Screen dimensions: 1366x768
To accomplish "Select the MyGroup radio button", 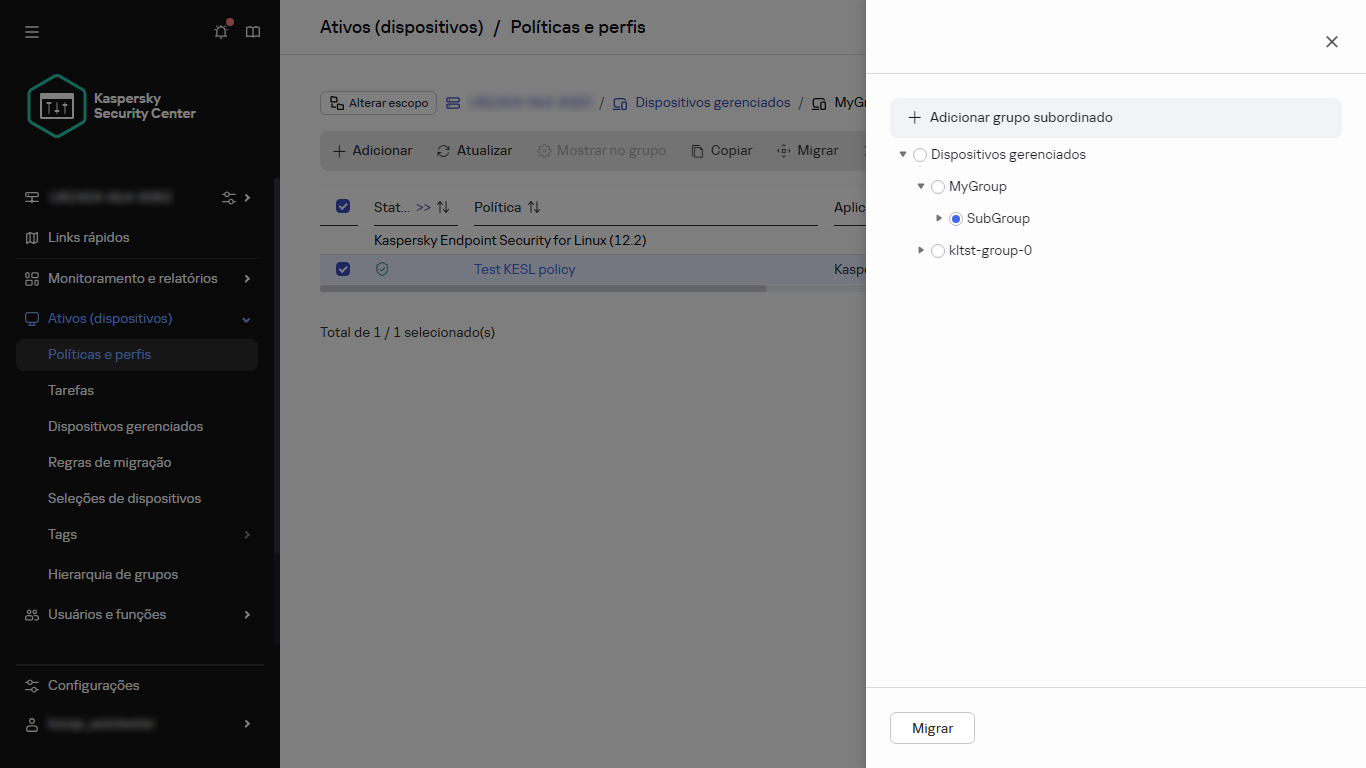I will pos(938,187).
